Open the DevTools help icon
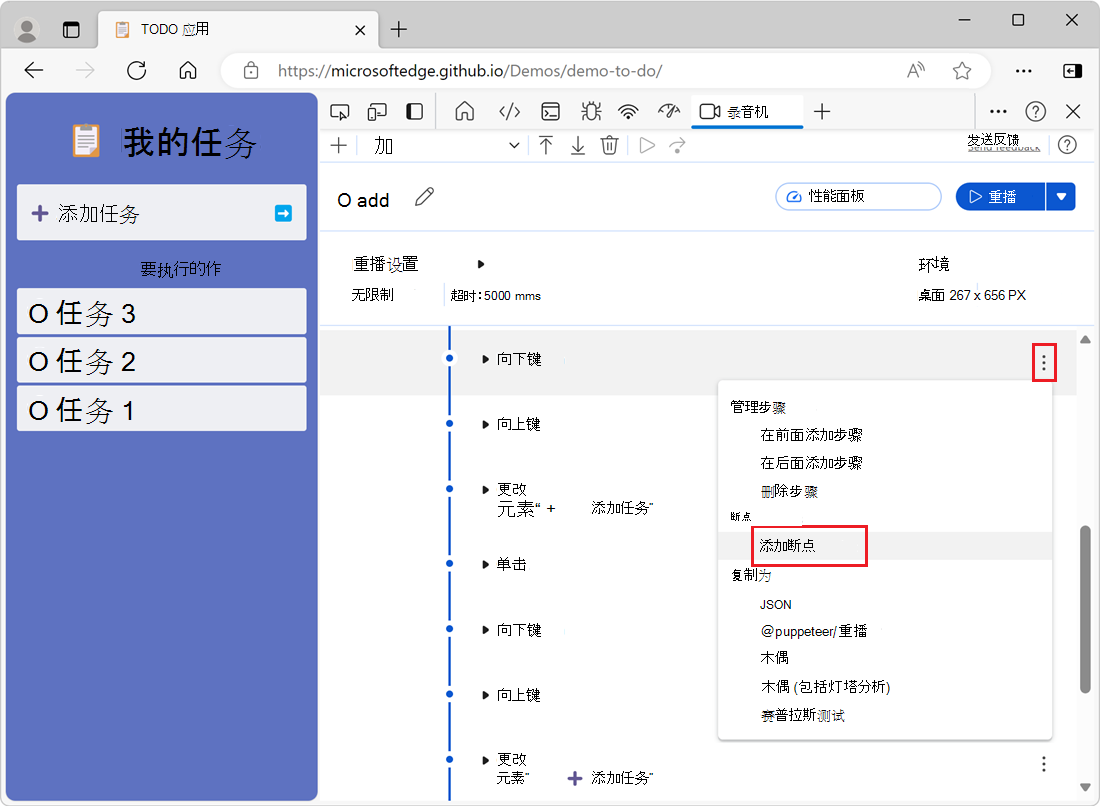 pyautogui.click(x=1035, y=112)
